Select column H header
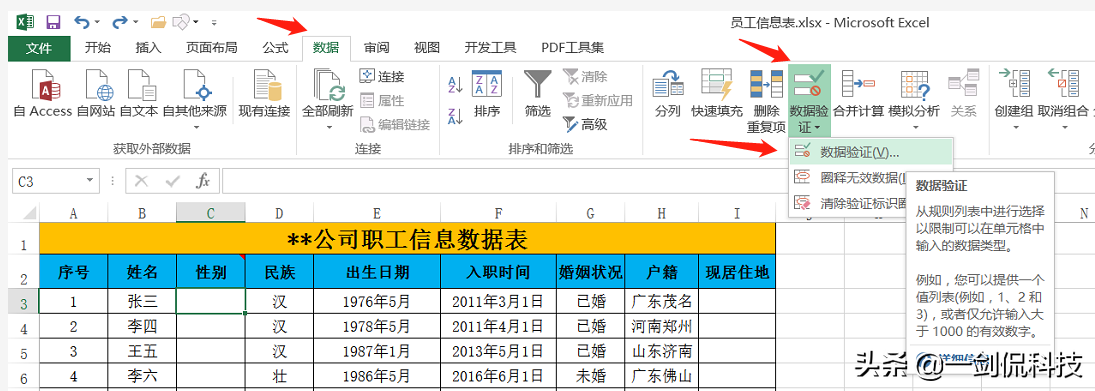The image size is (1095, 391). point(662,213)
